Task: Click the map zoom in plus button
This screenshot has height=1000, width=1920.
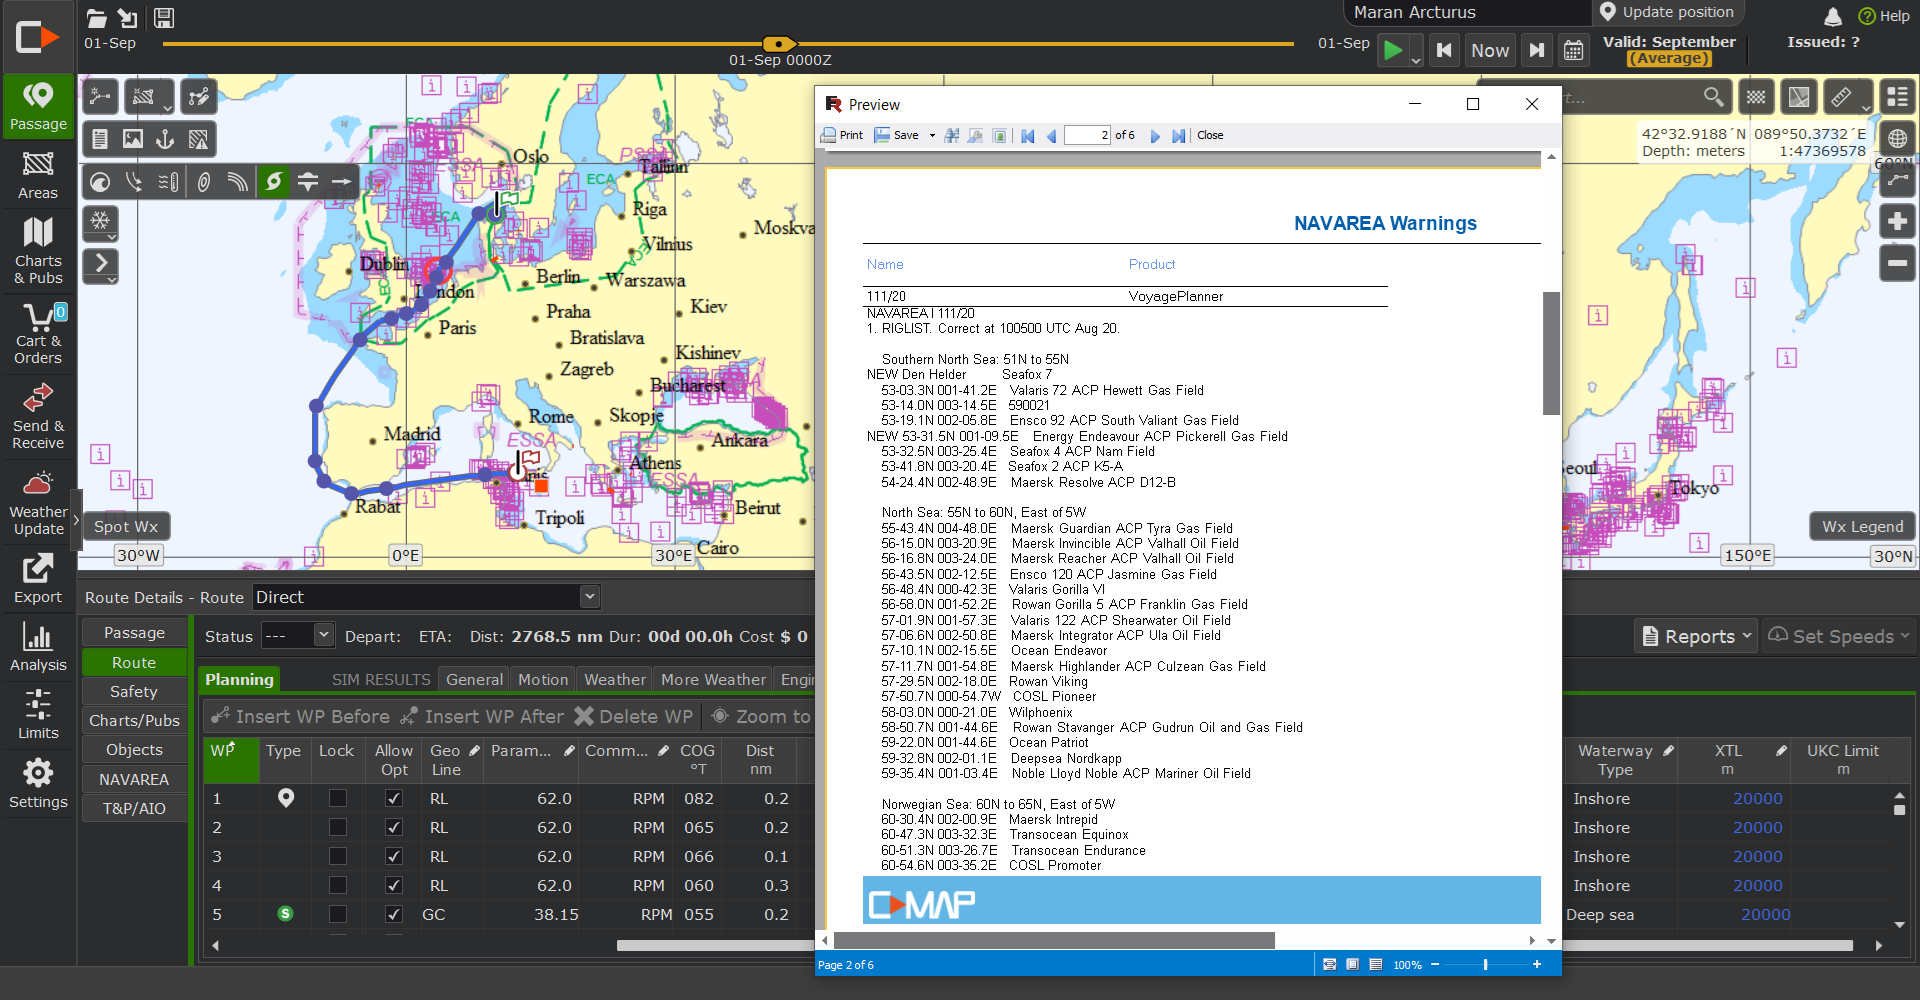Action: (x=1897, y=221)
